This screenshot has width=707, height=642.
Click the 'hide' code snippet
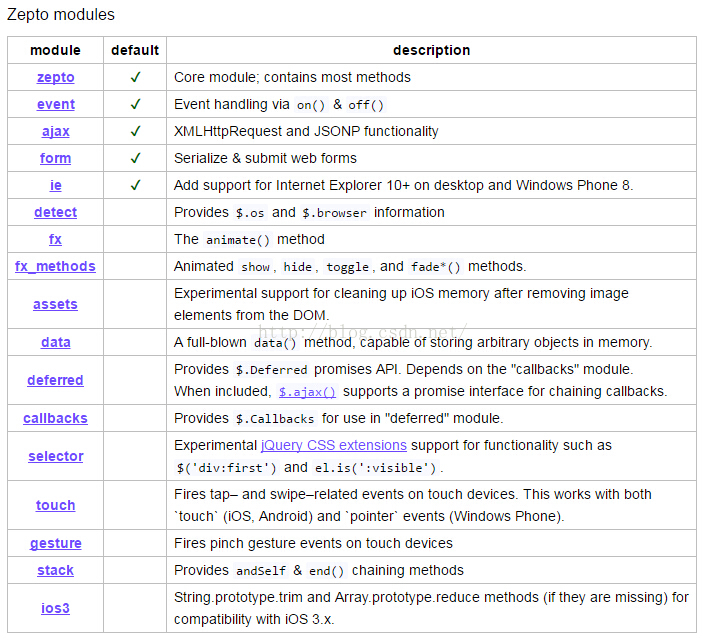click(298, 267)
